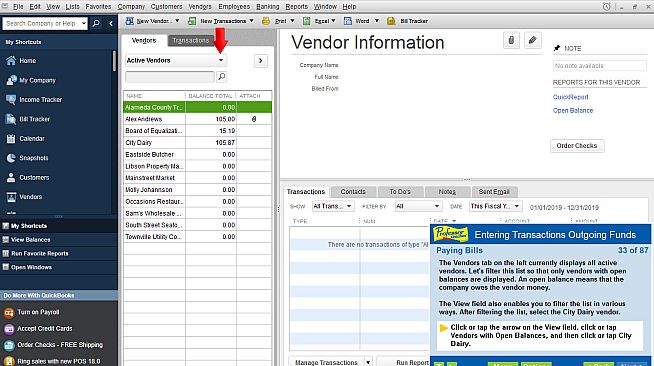Screen dimensions: 654x366
Task: Click the paperclip in Alex Andrews row
Action: 254,119
